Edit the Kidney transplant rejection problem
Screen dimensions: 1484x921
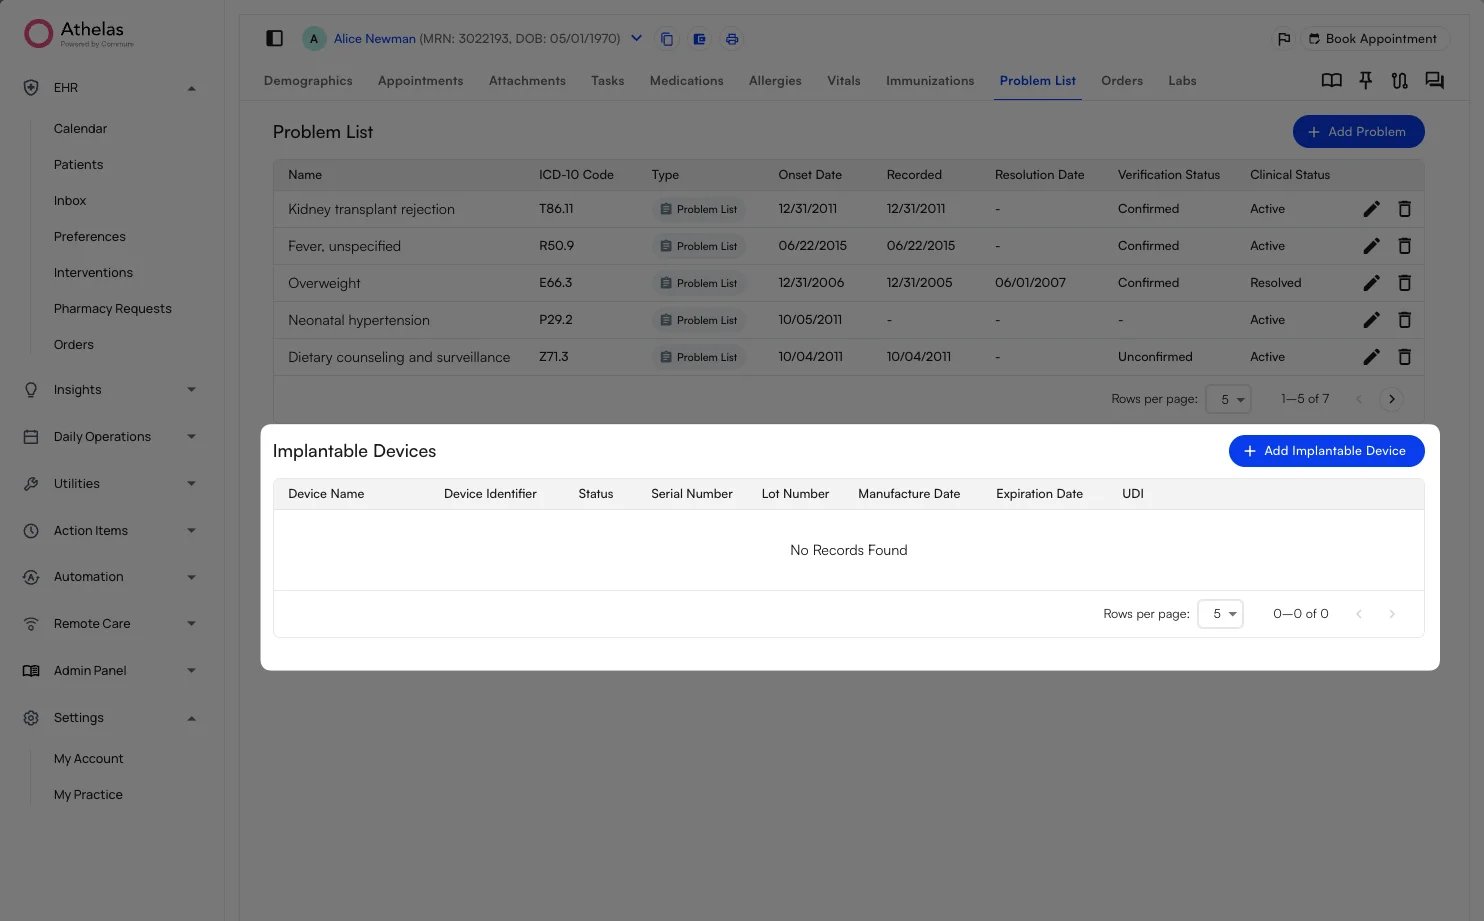pyautogui.click(x=1371, y=209)
